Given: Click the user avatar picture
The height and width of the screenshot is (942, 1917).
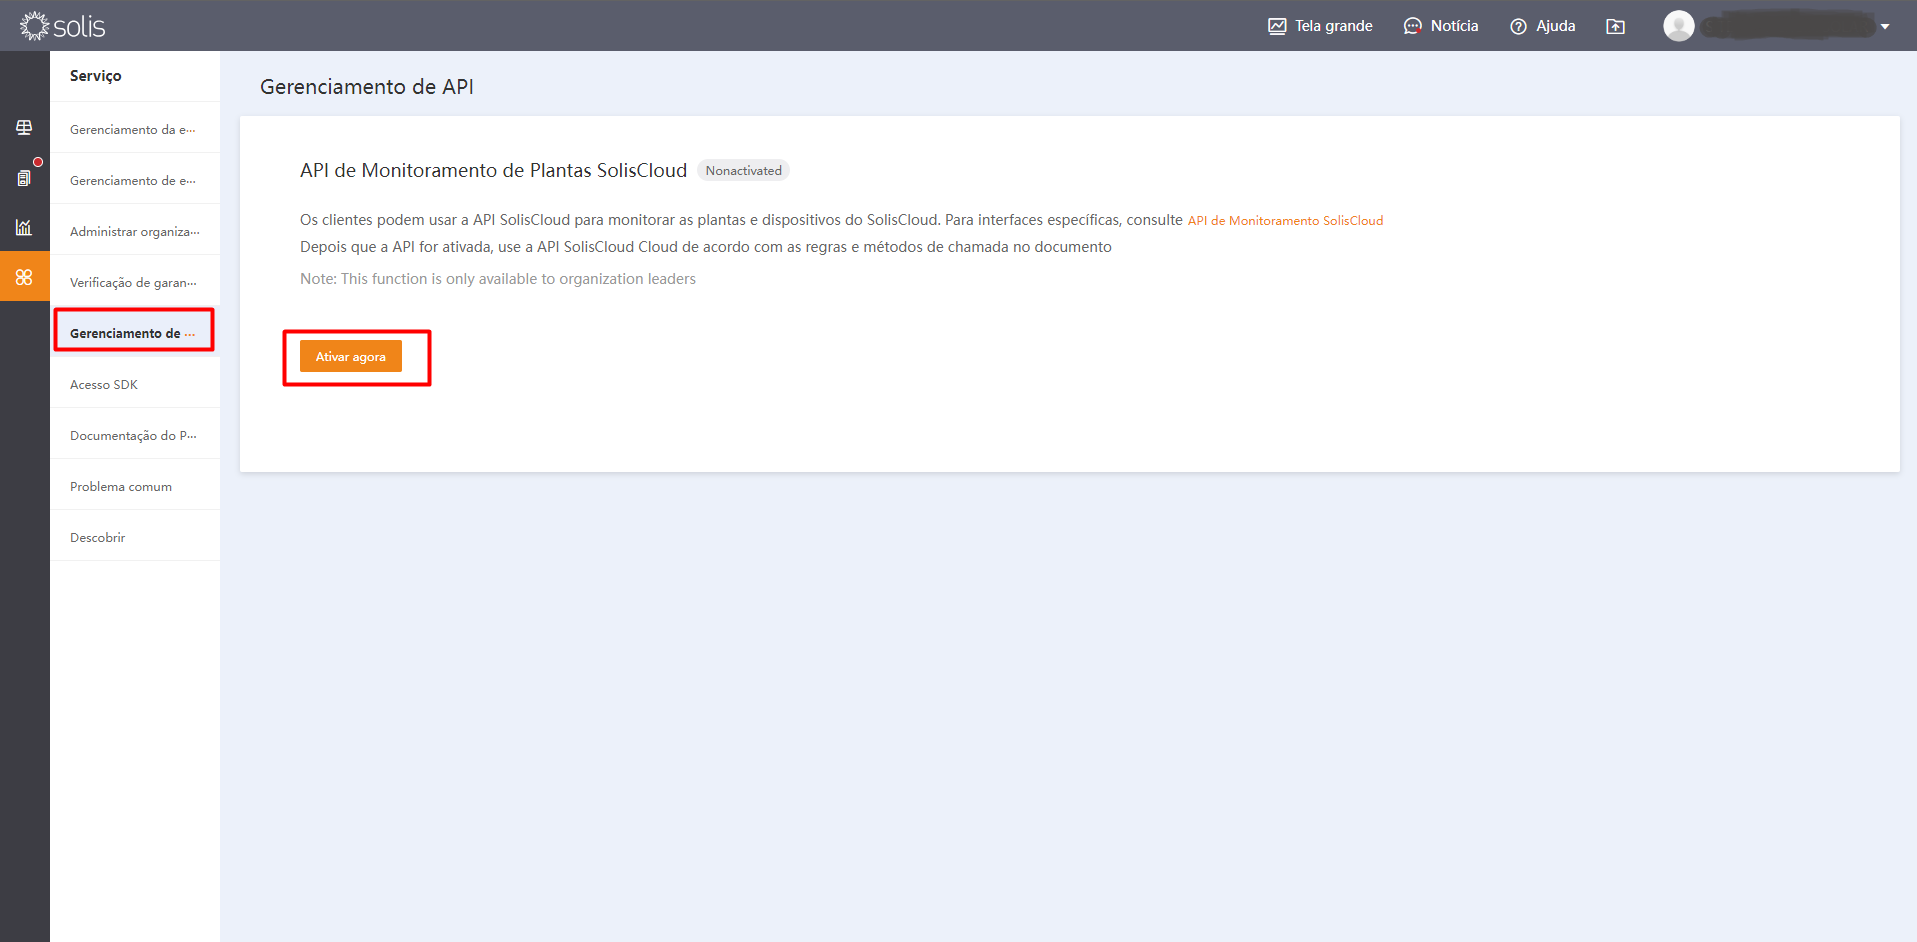Looking at the screenshot, I should coord(1678,26).
